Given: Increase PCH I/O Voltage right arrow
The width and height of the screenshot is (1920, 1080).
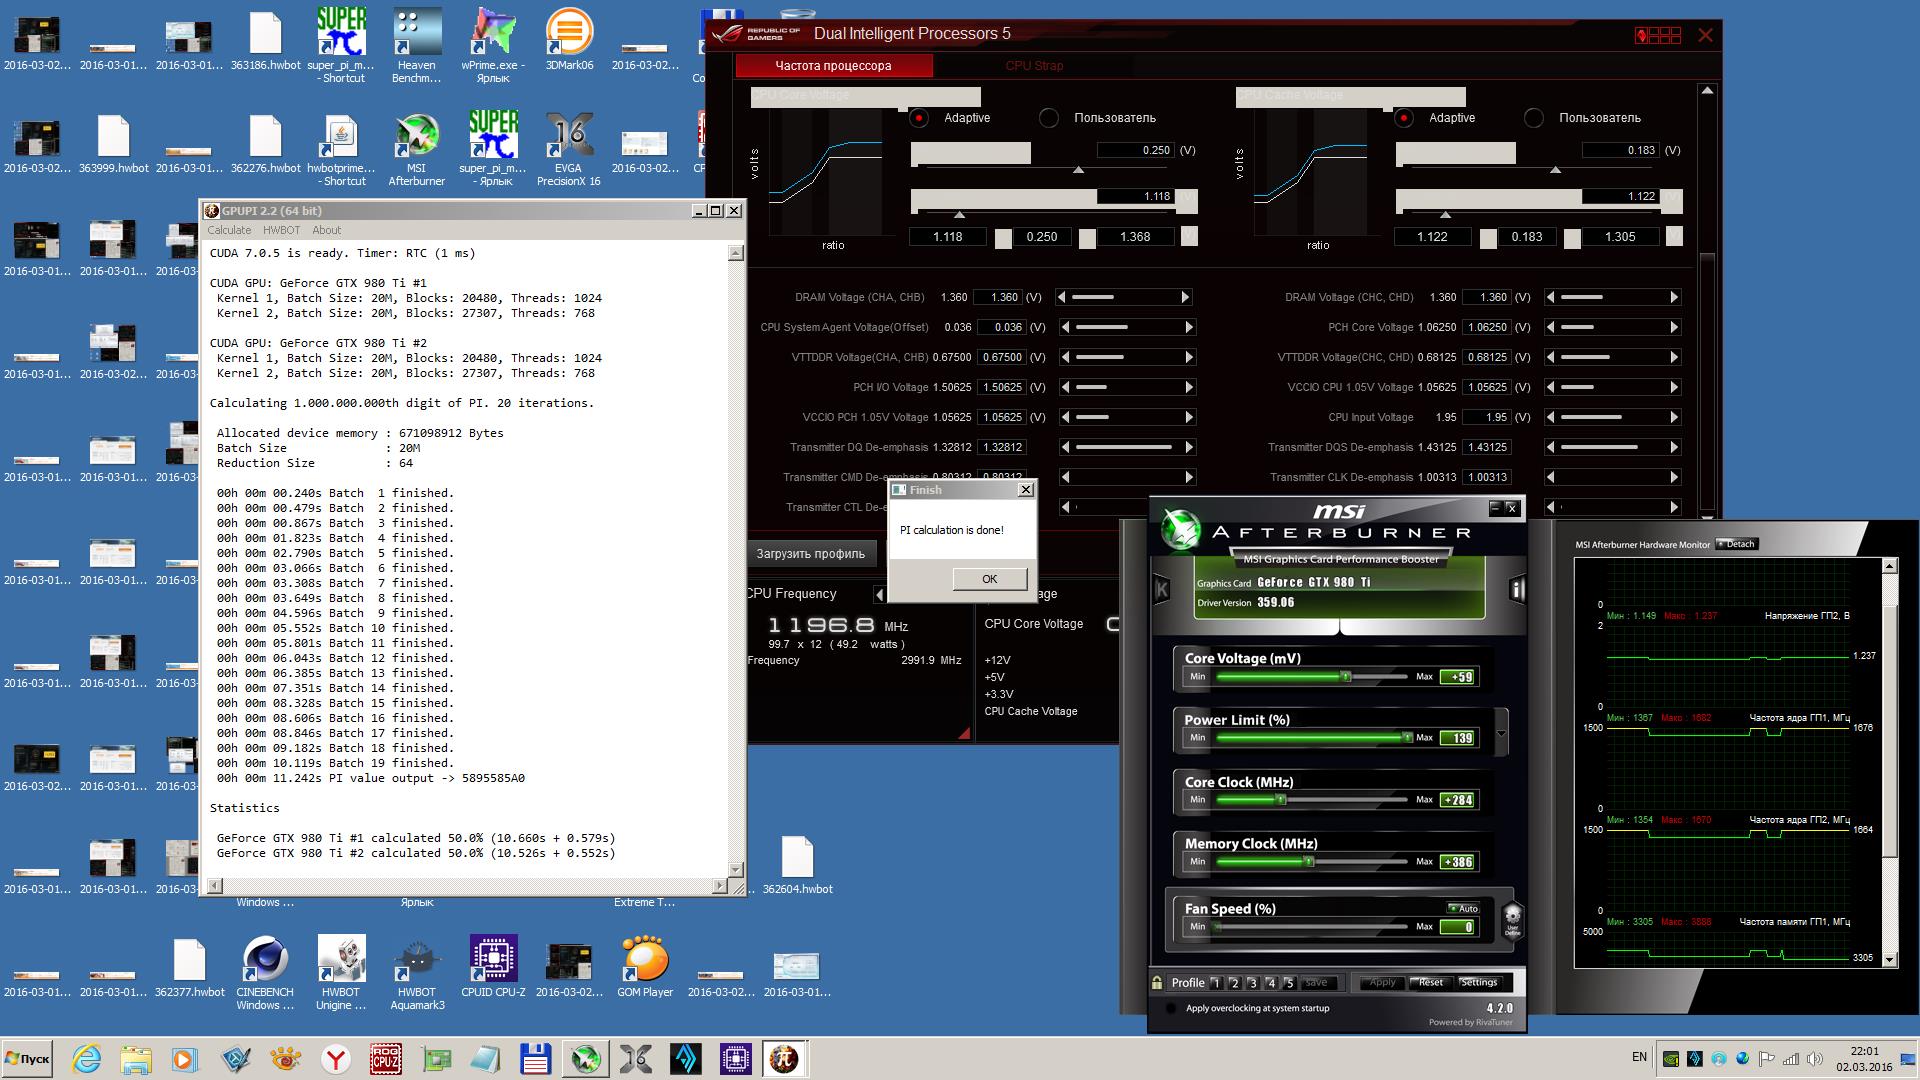Looking at the screenshot, I should click(x=1189, y=387).
